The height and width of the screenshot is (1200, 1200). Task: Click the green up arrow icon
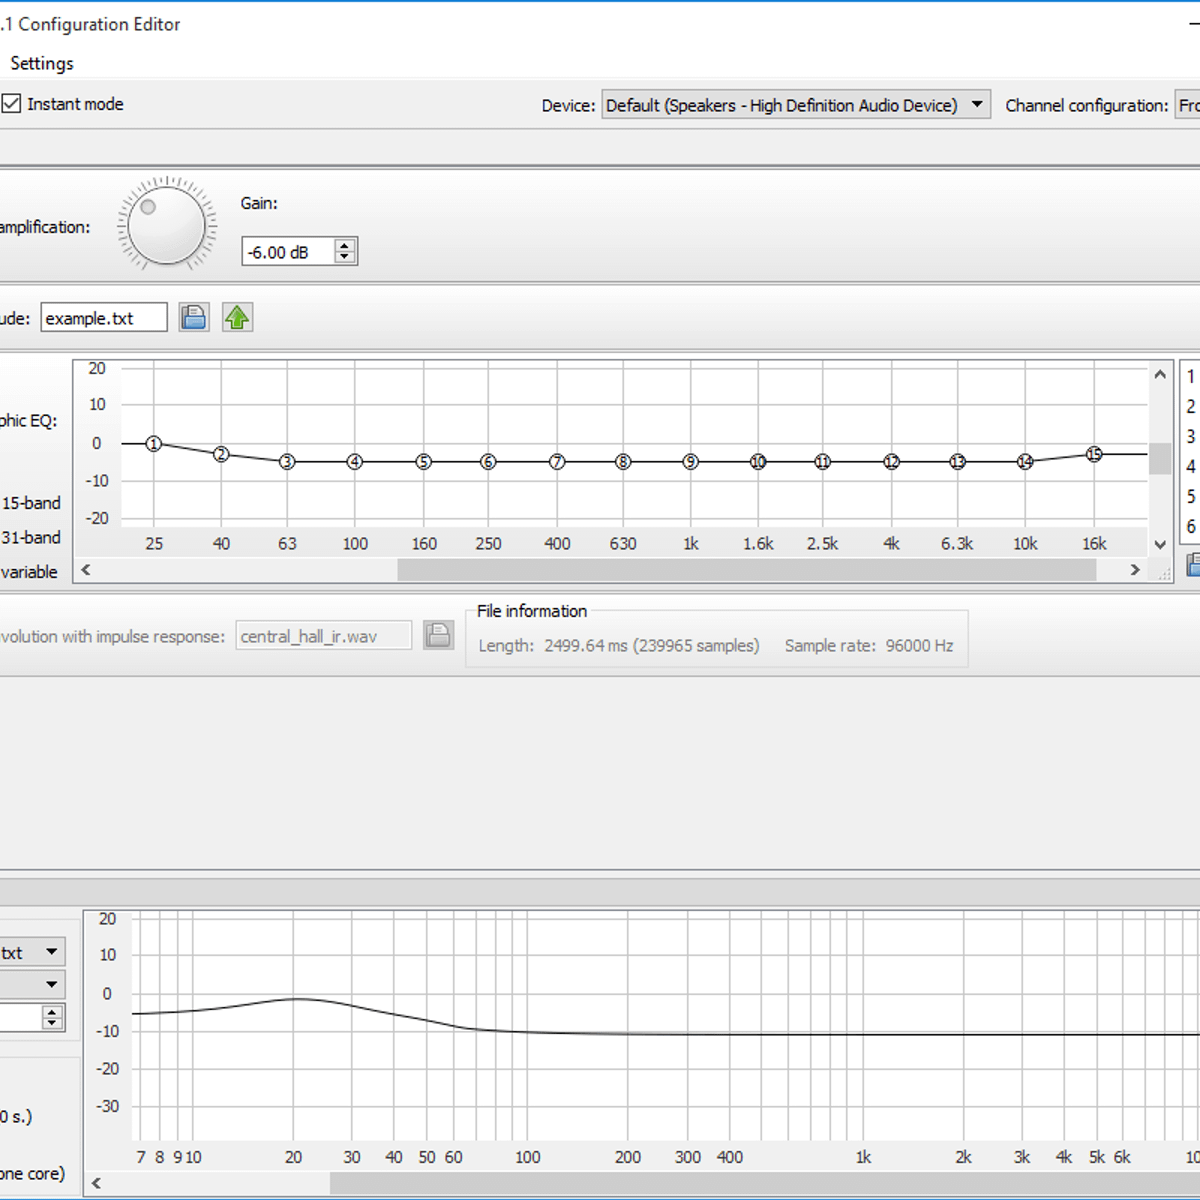237,318
